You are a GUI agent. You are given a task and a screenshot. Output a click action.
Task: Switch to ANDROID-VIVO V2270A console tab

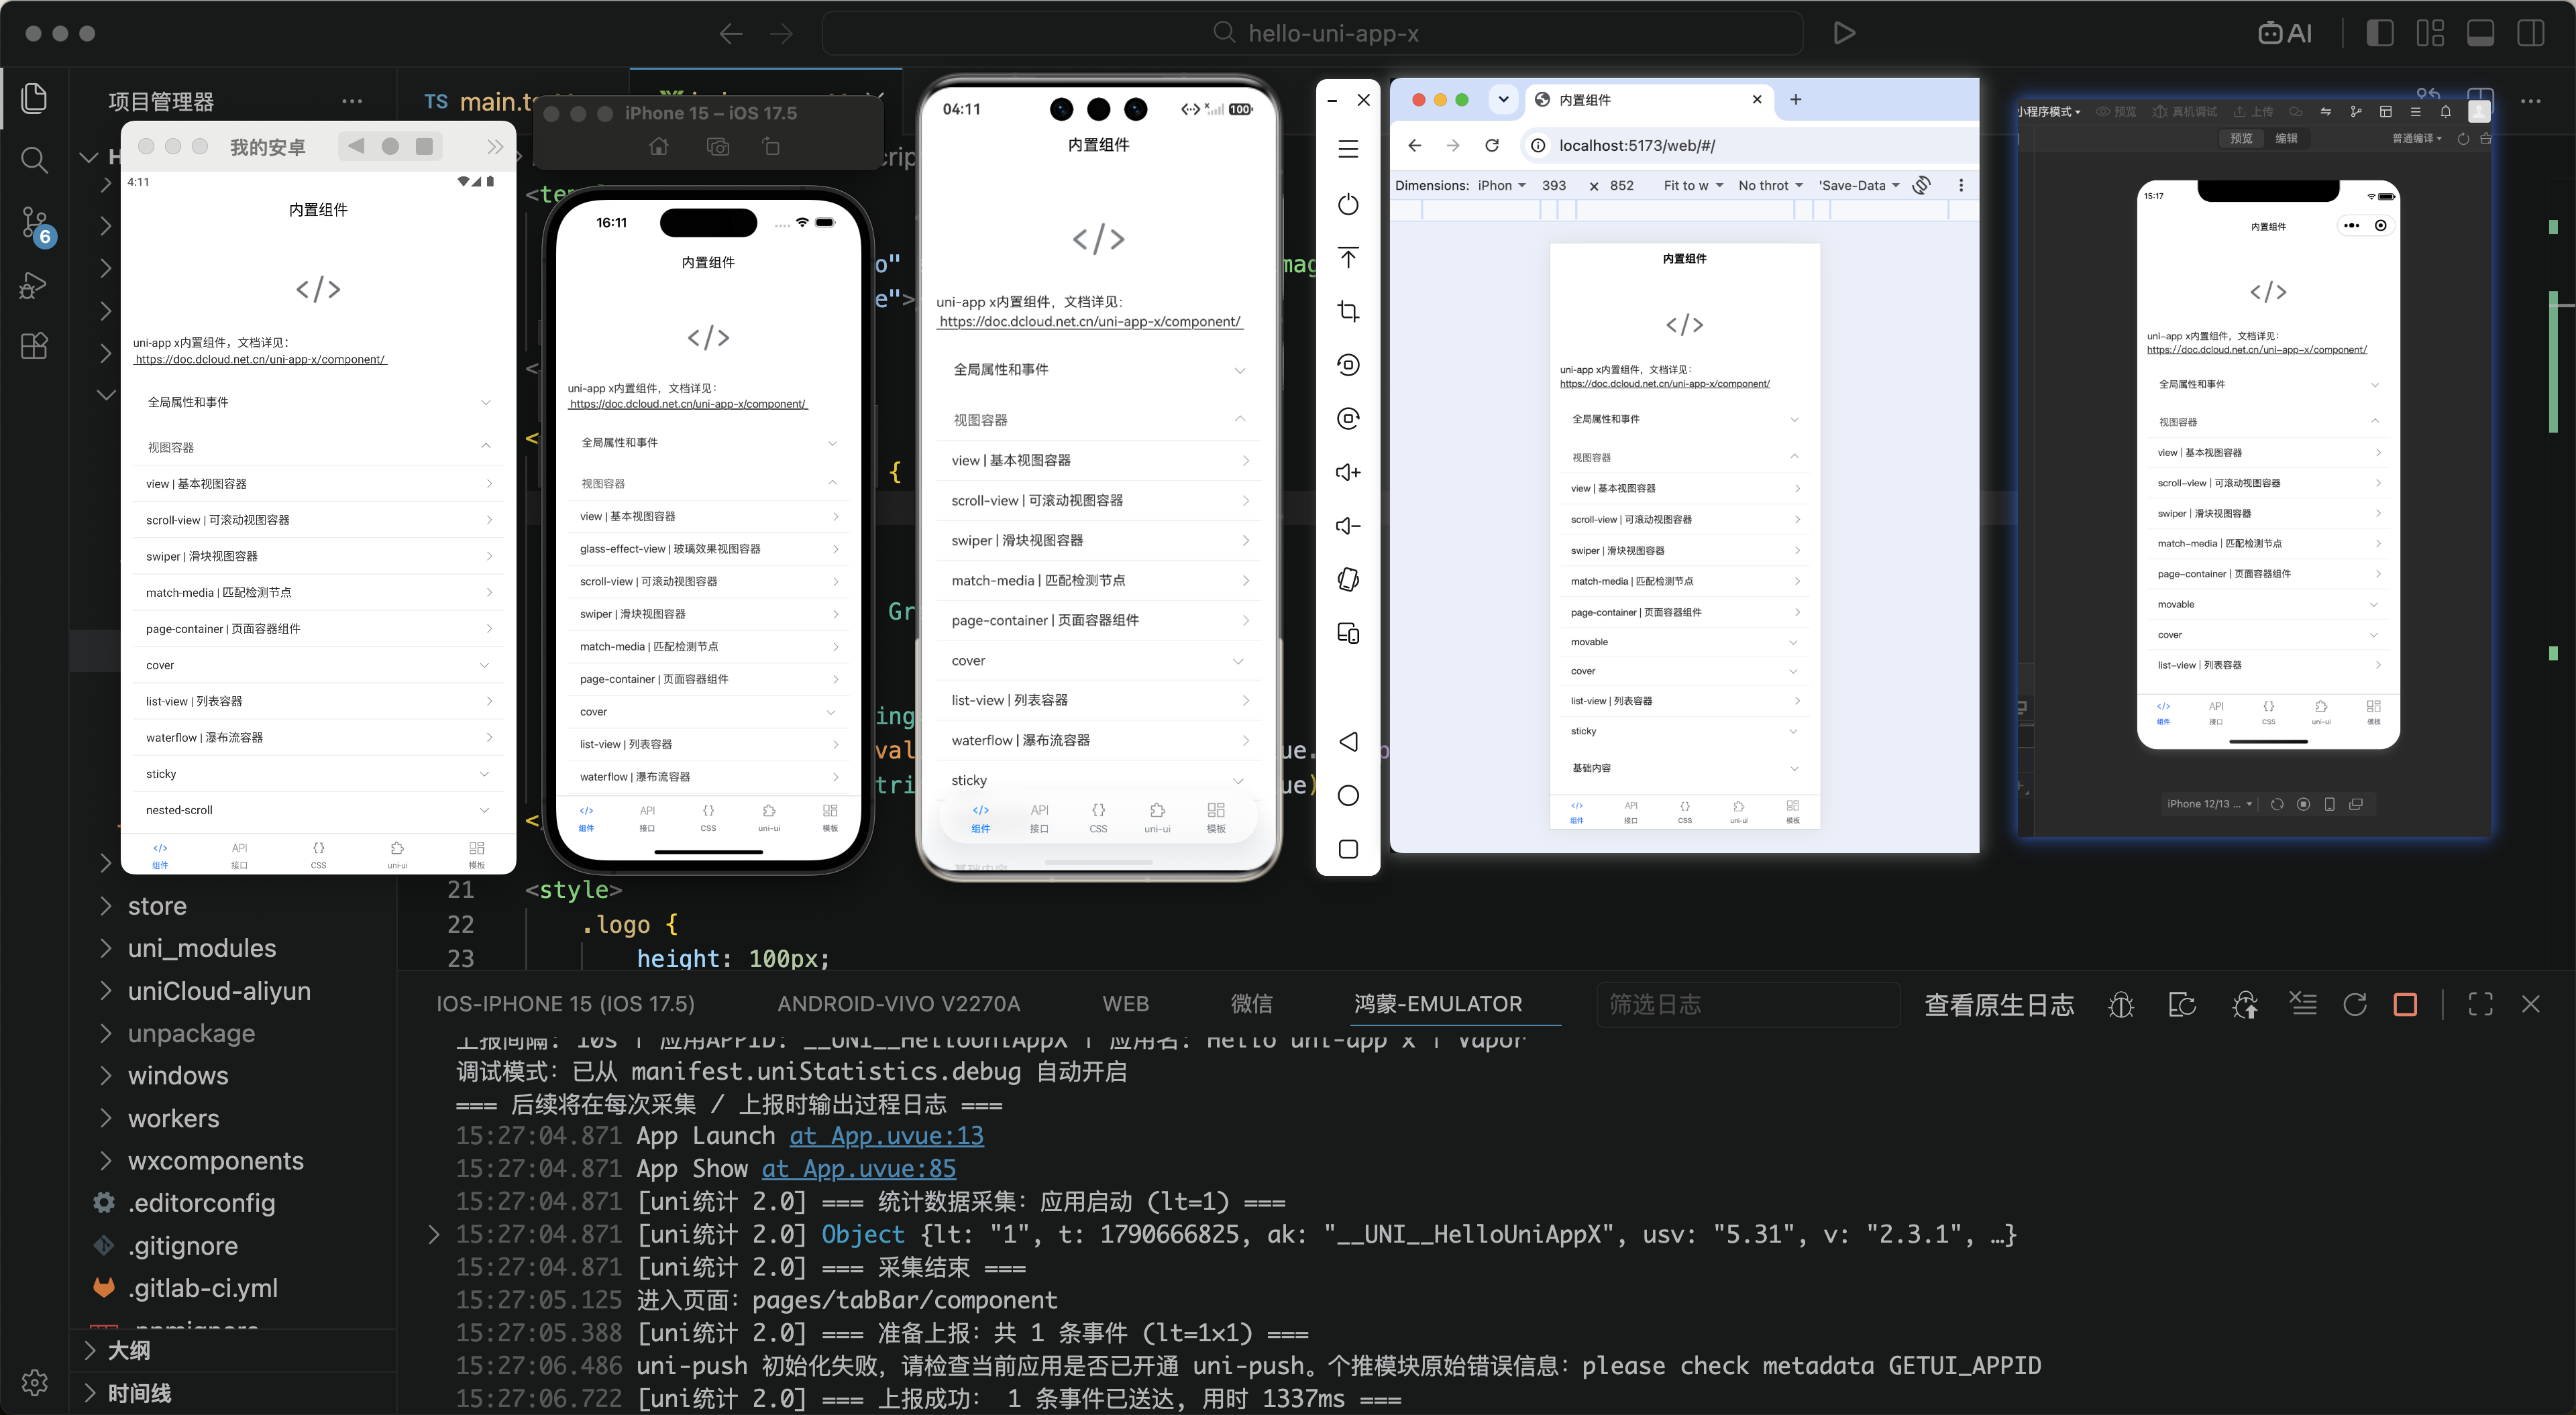[x=898, y=1004]
